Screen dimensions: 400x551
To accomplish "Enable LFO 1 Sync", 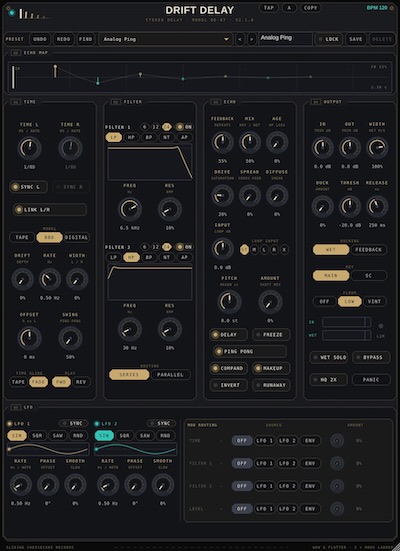I will (x=74, y=423).
